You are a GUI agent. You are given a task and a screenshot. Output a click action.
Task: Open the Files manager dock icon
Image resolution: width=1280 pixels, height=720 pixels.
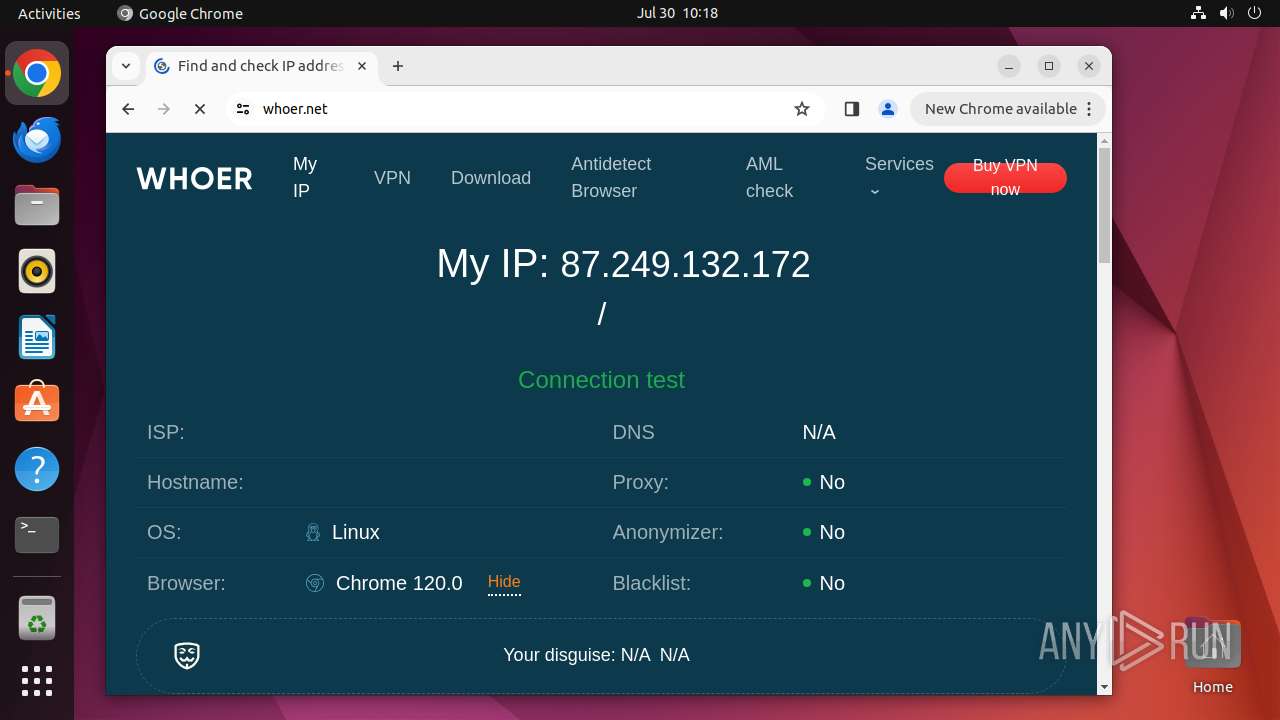coord(37,206)
